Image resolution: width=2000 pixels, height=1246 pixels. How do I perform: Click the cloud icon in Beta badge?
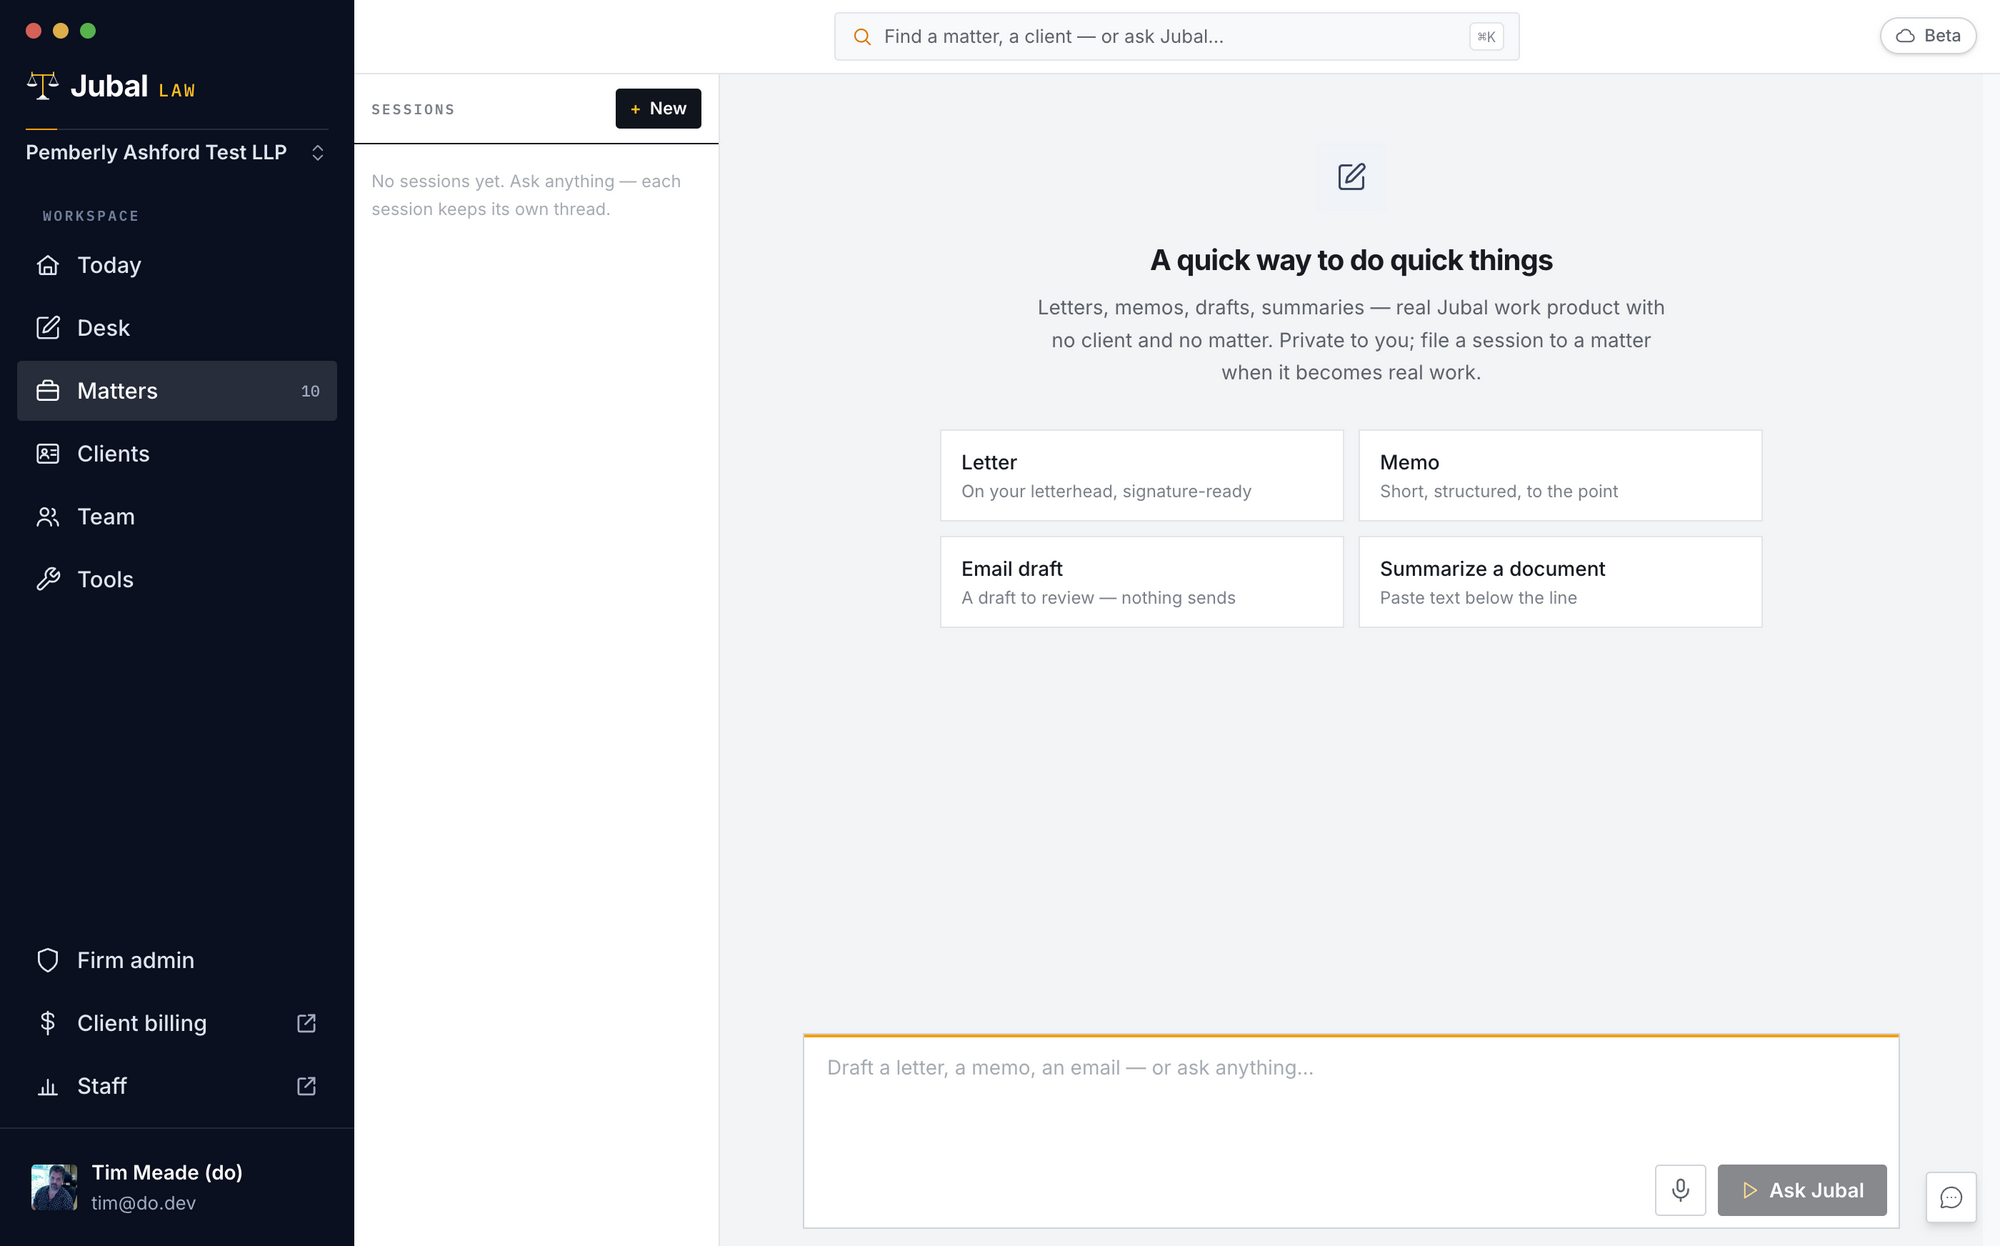pos(1906,36)
